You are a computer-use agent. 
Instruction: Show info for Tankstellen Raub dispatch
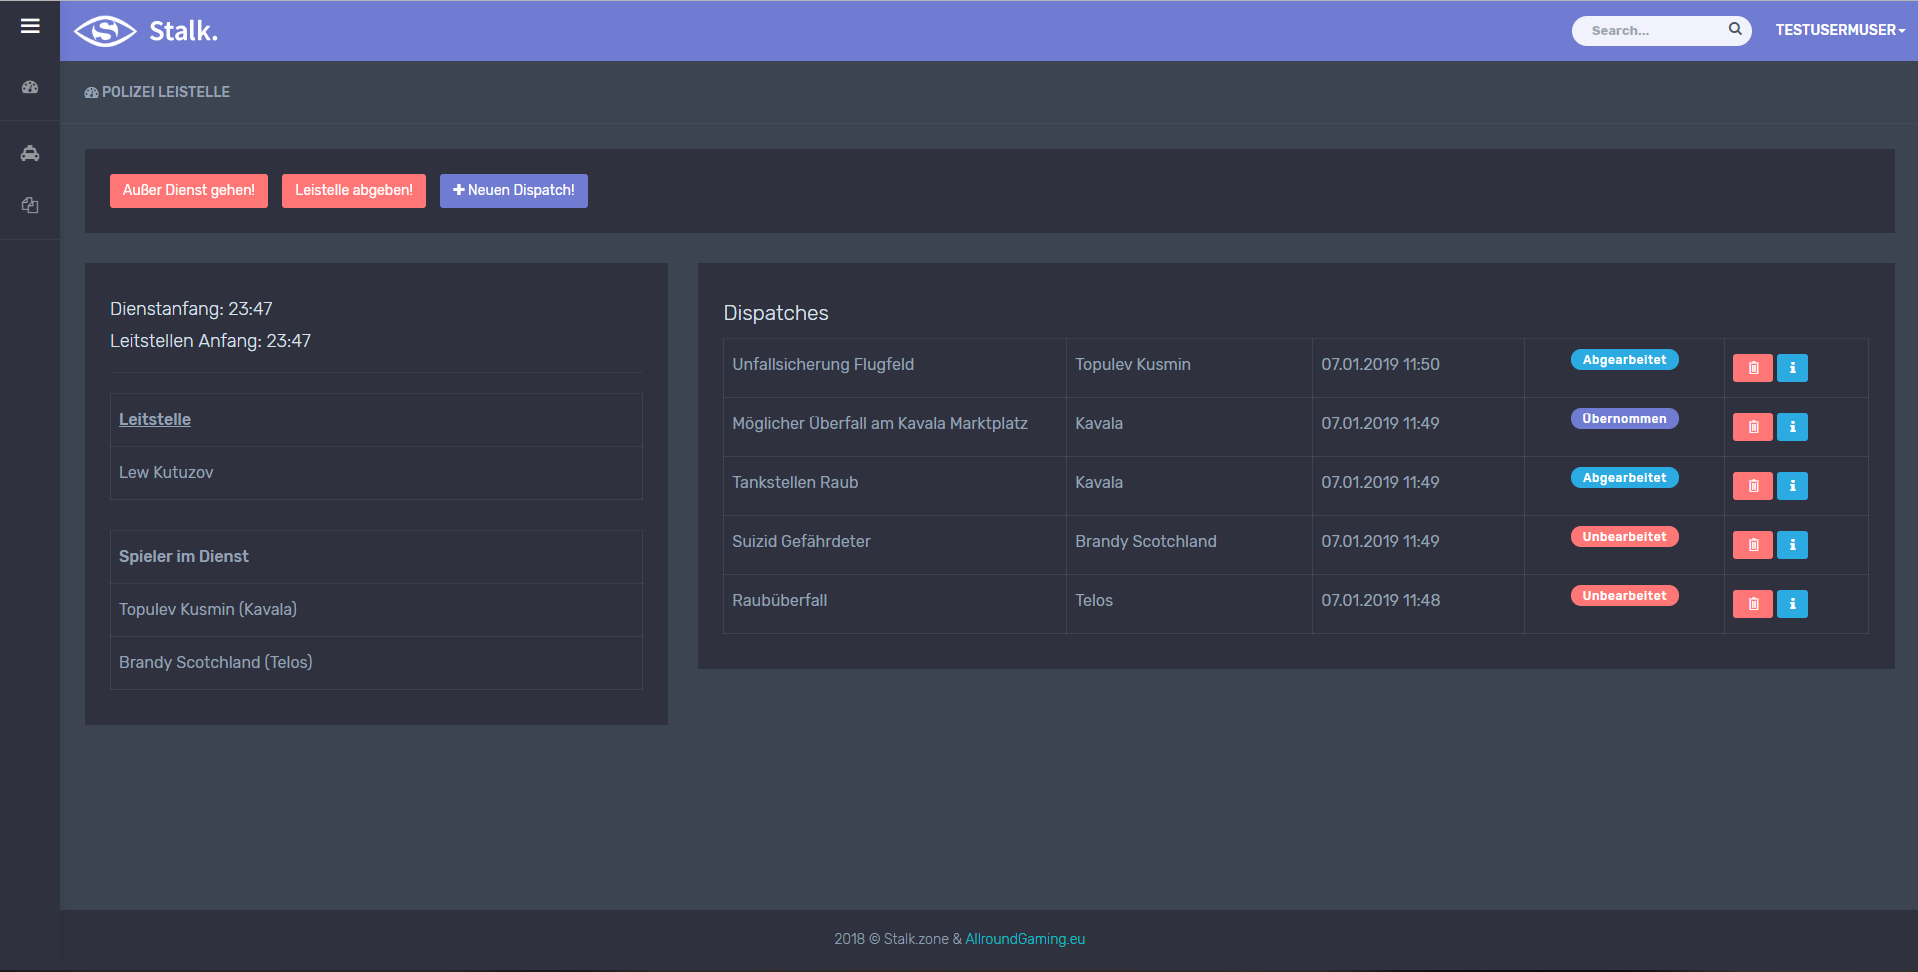[1792, 486]
